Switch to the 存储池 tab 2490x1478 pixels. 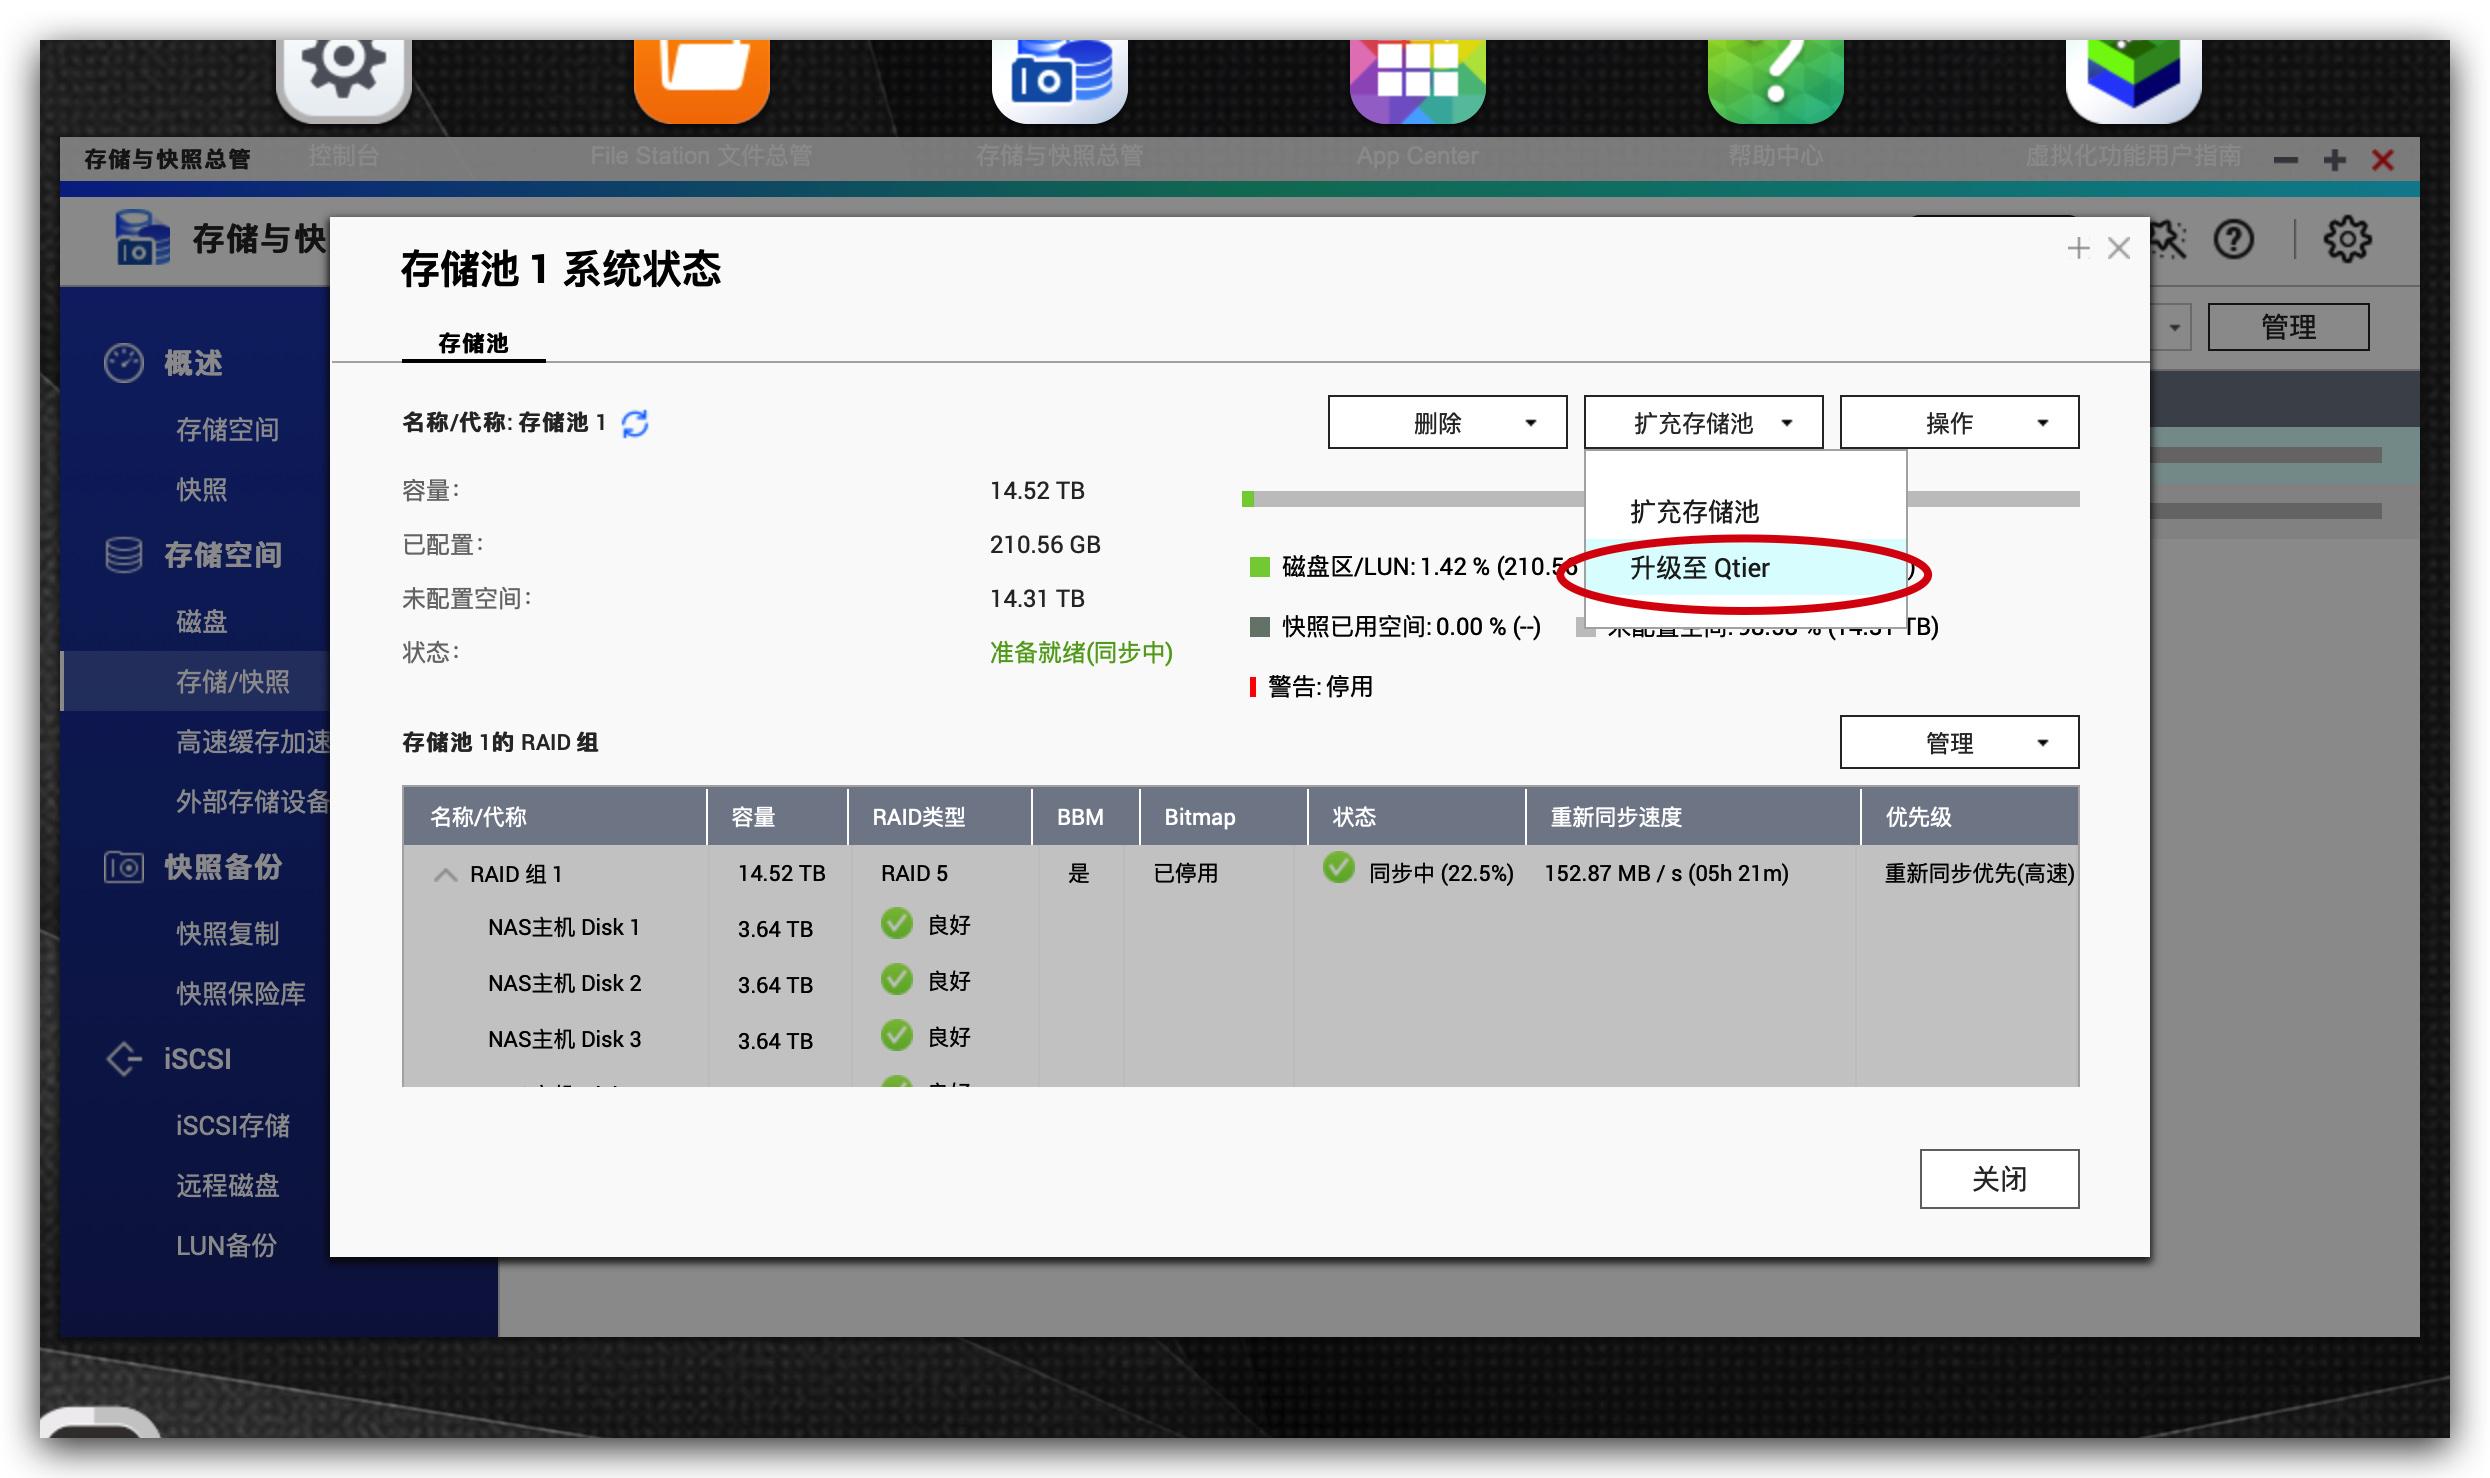click(473, 343)
